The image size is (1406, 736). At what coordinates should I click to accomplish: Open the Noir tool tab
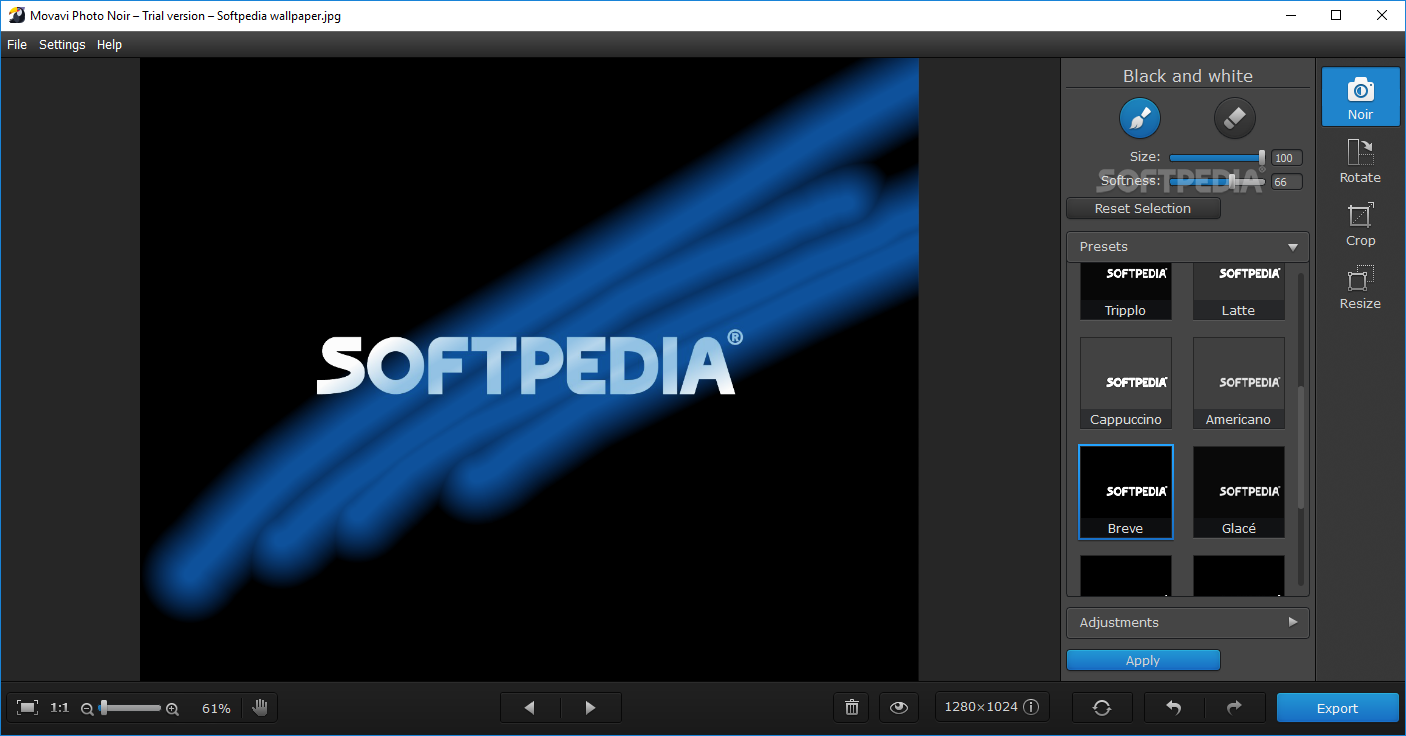click(x=1360, y=97)
